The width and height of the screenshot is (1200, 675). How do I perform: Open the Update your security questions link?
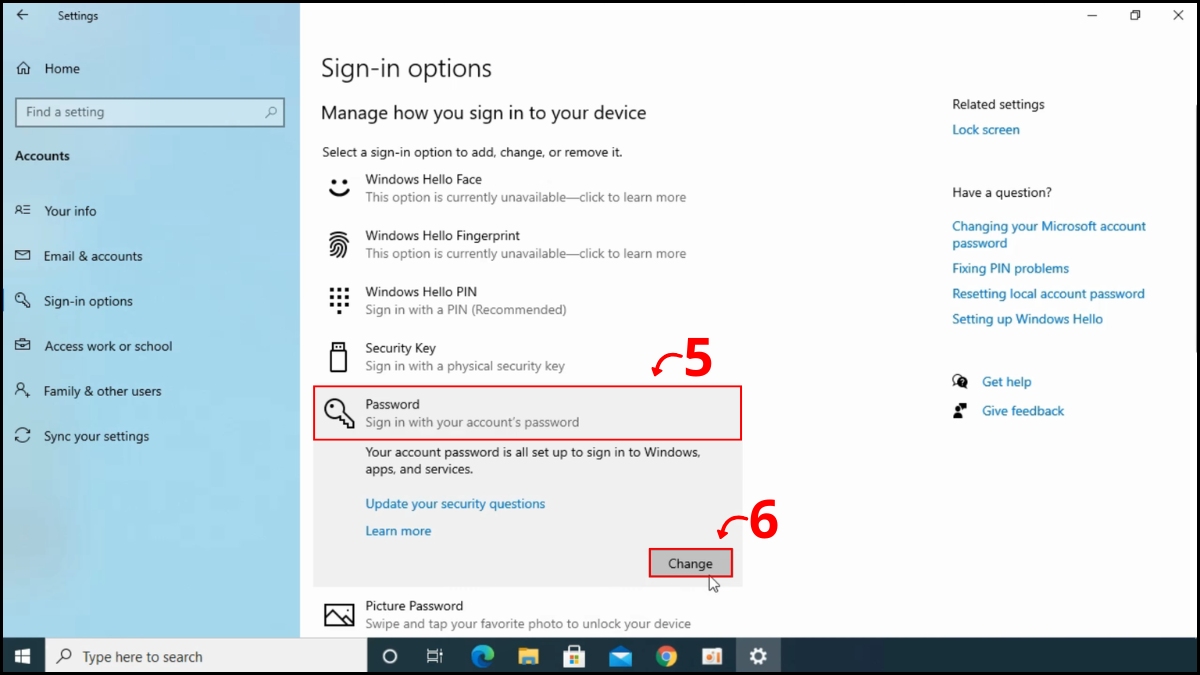coord(455,503)
